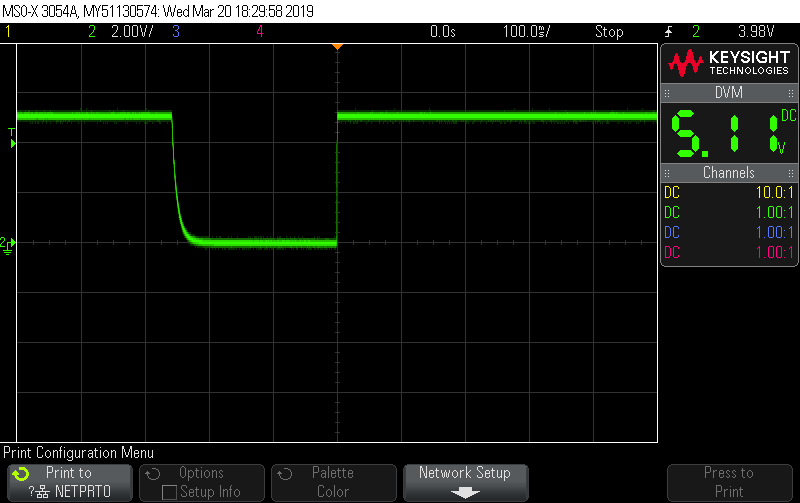Click the channel 2 ground reference marker
Viewport: 800px width, 503px height.
(8, 243)
